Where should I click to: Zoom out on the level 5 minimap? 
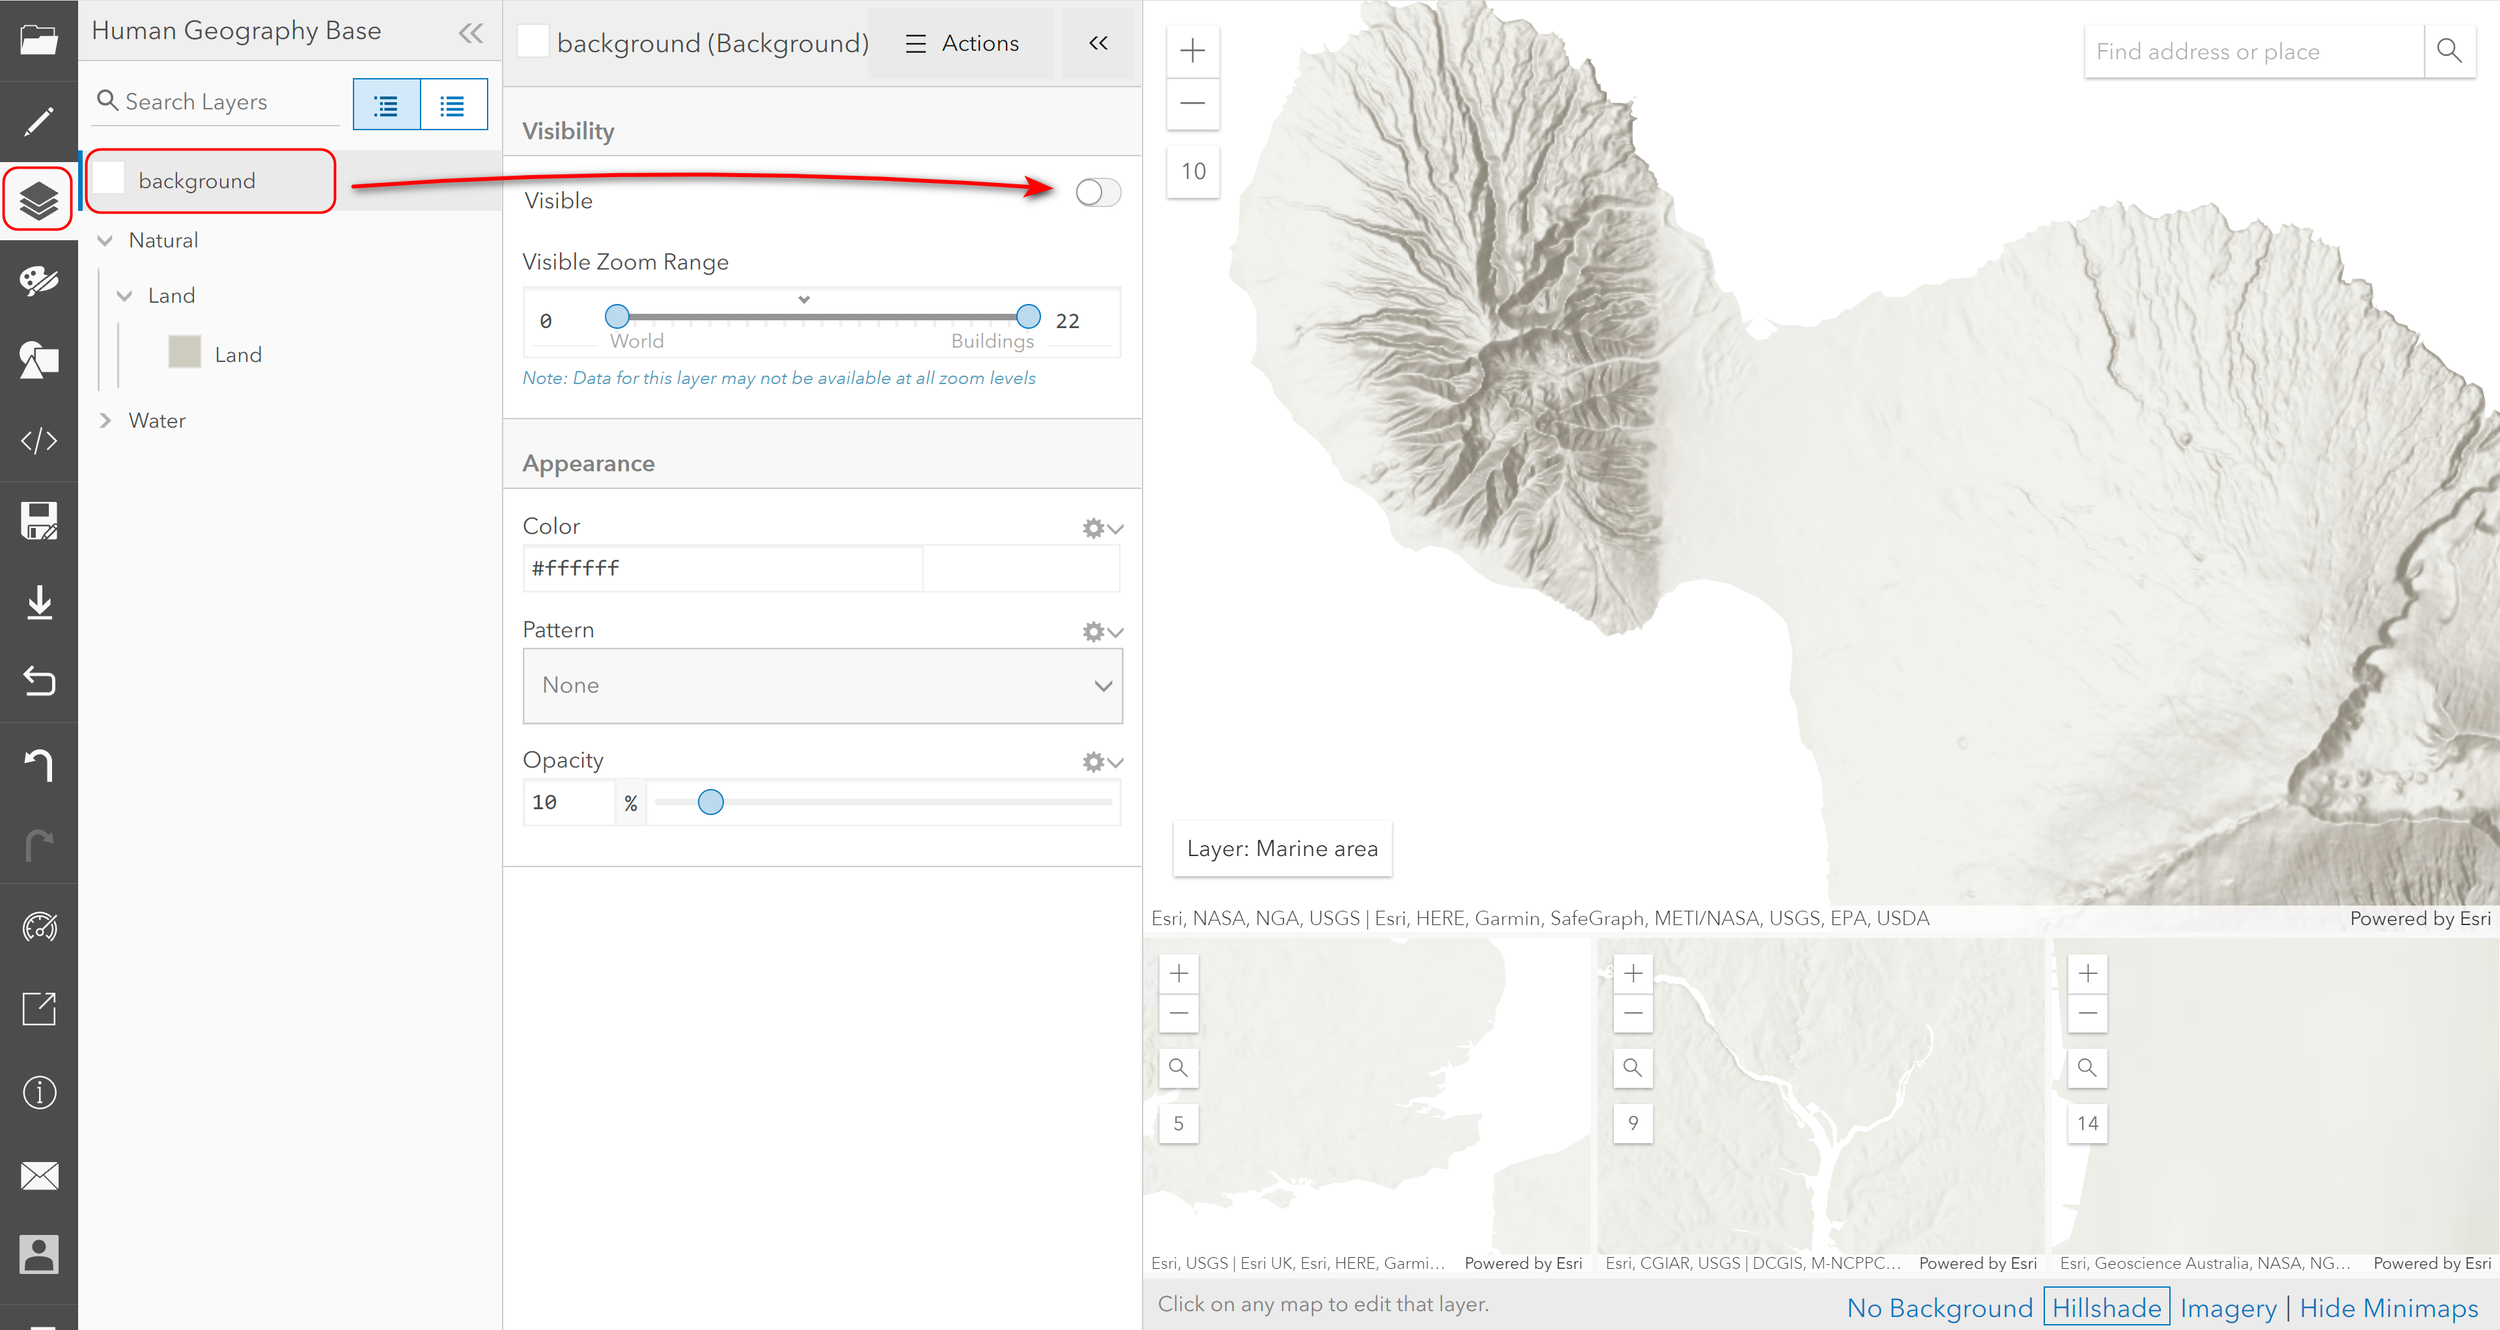pos(1179,1013)
